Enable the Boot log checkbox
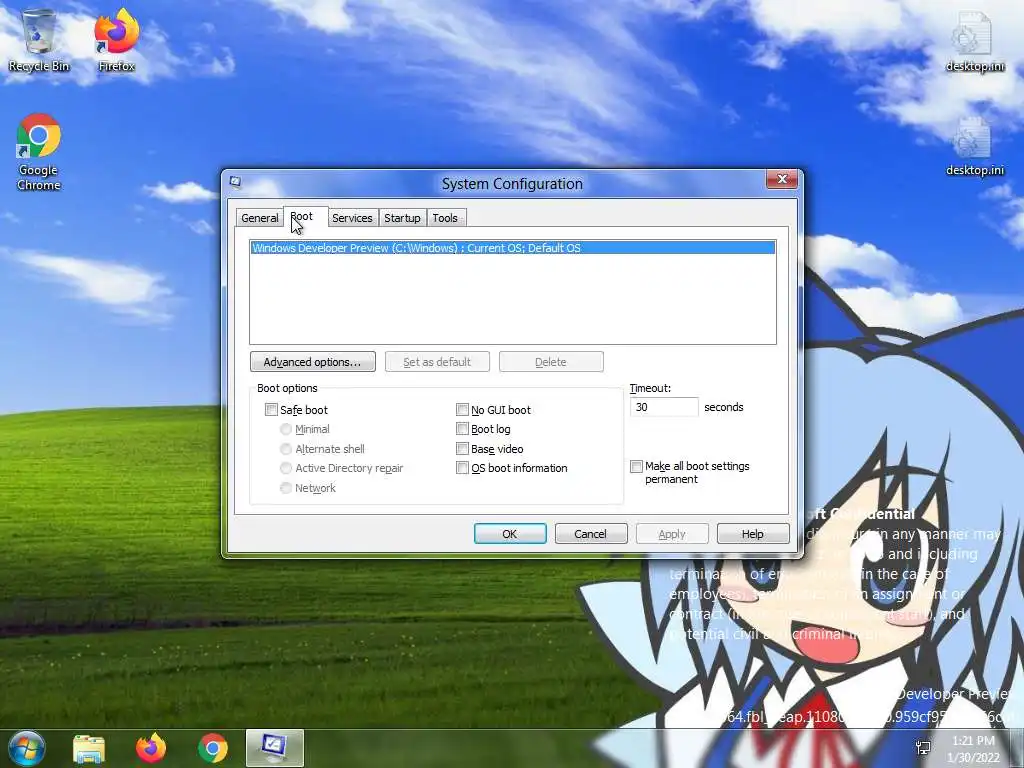 point(462,429)
